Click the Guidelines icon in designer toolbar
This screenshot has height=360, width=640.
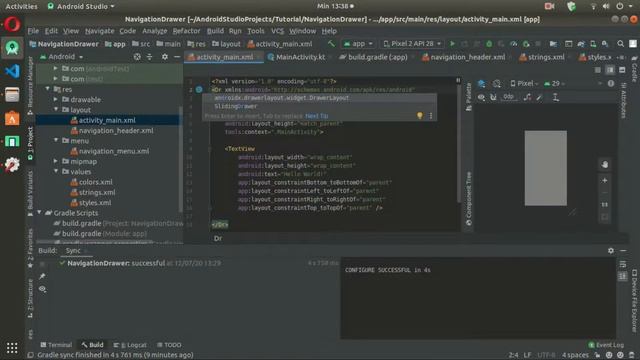pos(556,97)
